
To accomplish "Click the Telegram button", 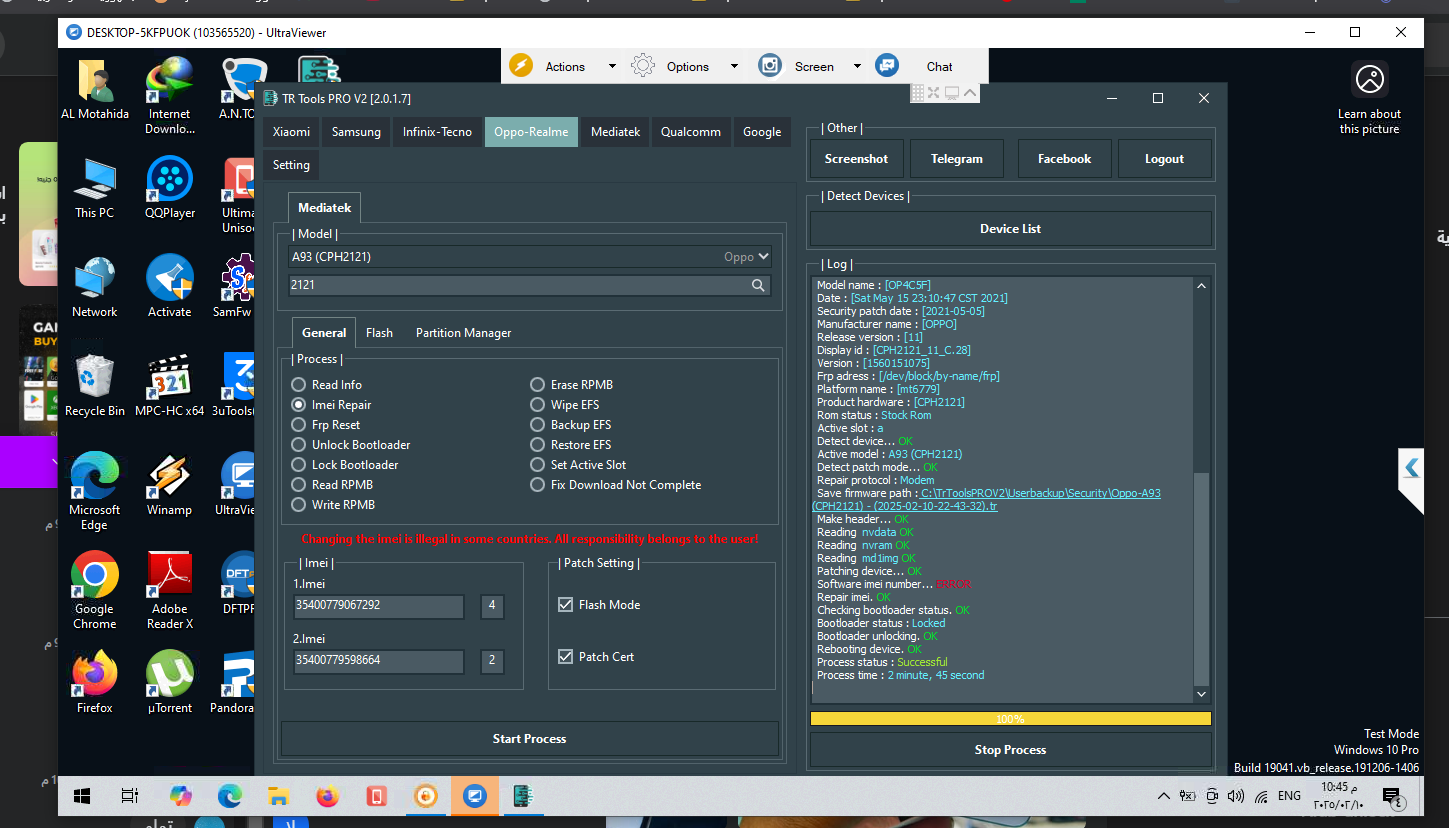I will (x=957, y=159).
